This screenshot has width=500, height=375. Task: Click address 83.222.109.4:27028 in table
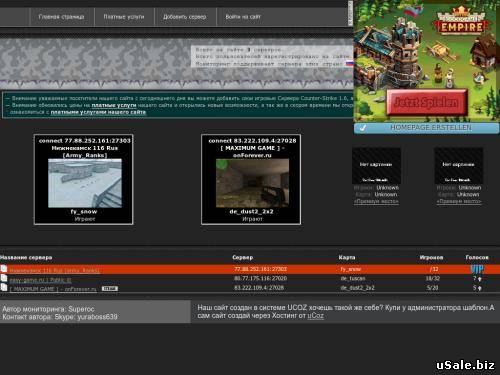coord(259,288)
